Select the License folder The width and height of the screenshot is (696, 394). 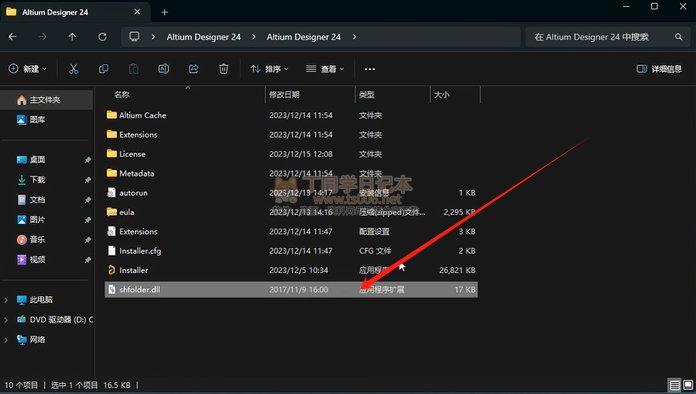click(291, 154)
